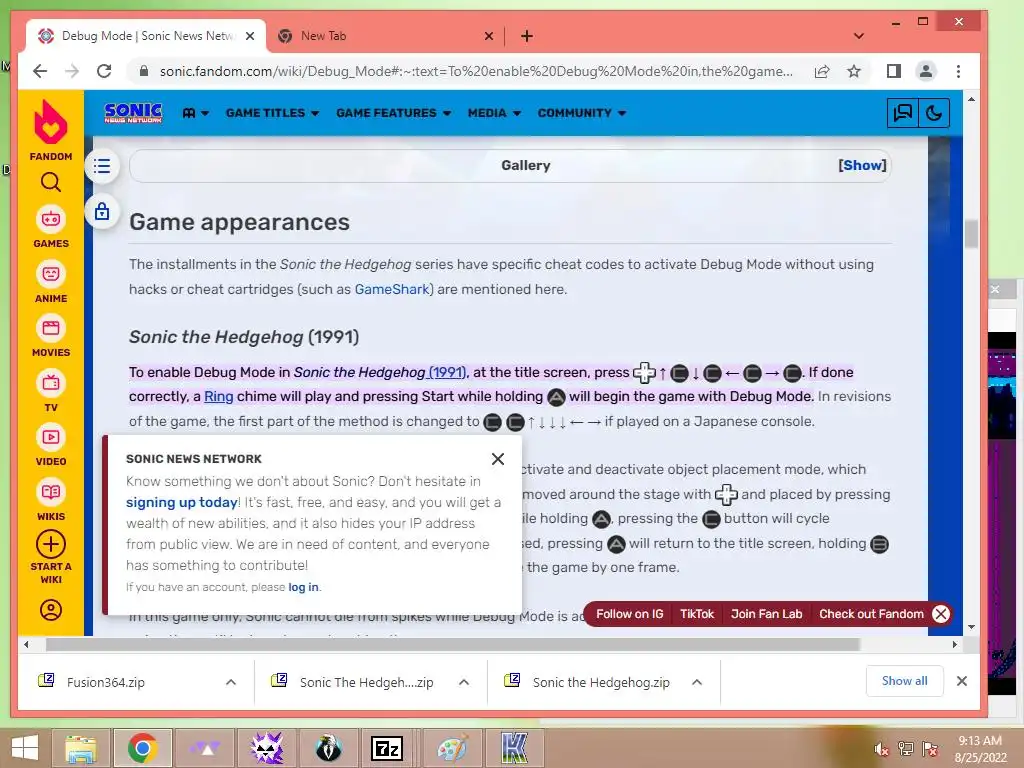Screen dimensions: 1024x768
Task: Close the New Tab tab
Action: point(488,36)
